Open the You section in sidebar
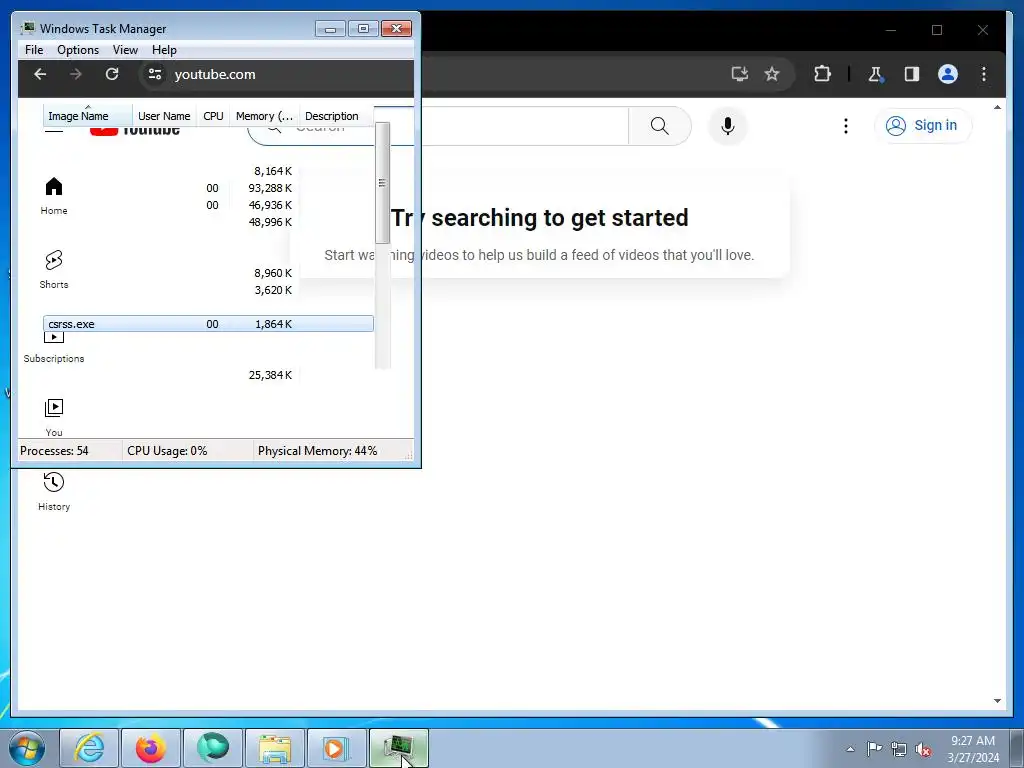The width and height of the screenshot is (1024, 768). tap(54, 418)
